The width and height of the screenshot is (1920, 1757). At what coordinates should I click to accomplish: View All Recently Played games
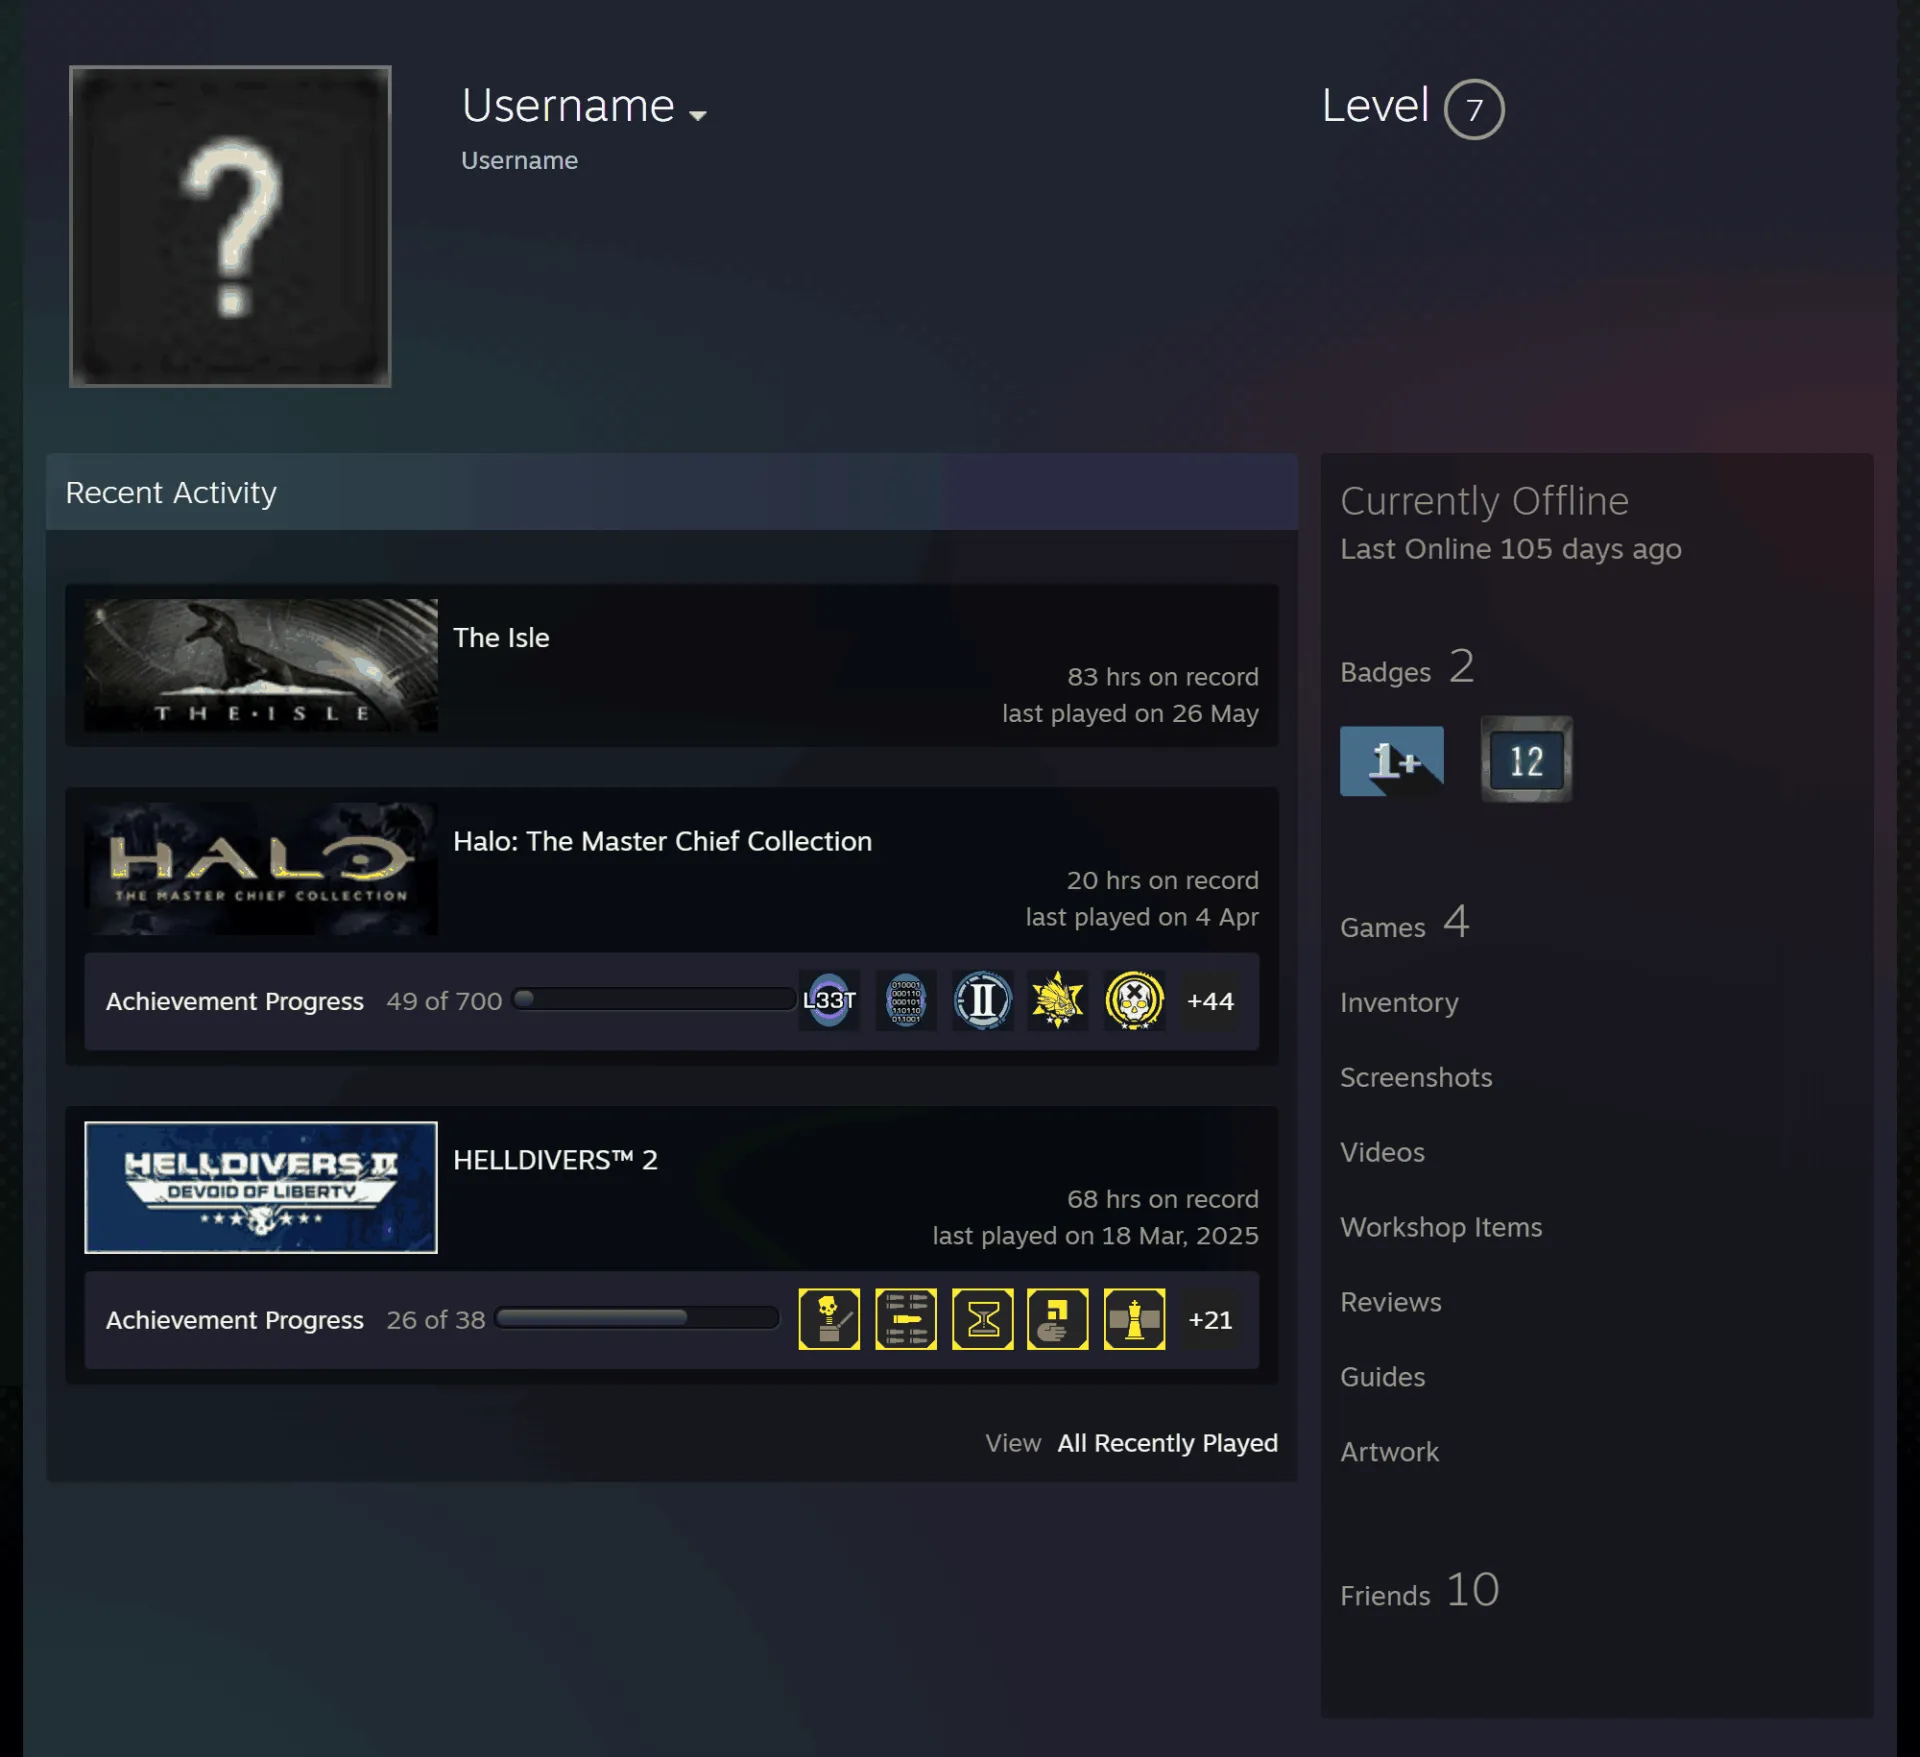(x=1167, y=1442)
